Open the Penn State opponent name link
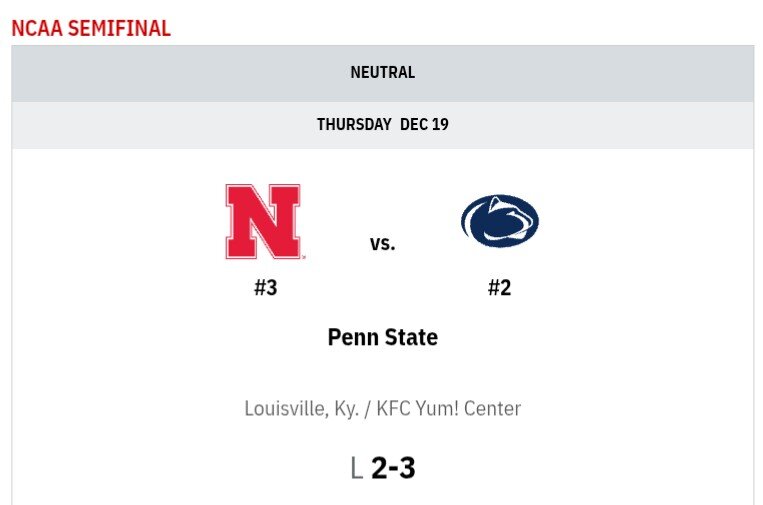 click(x=382, y=337)
